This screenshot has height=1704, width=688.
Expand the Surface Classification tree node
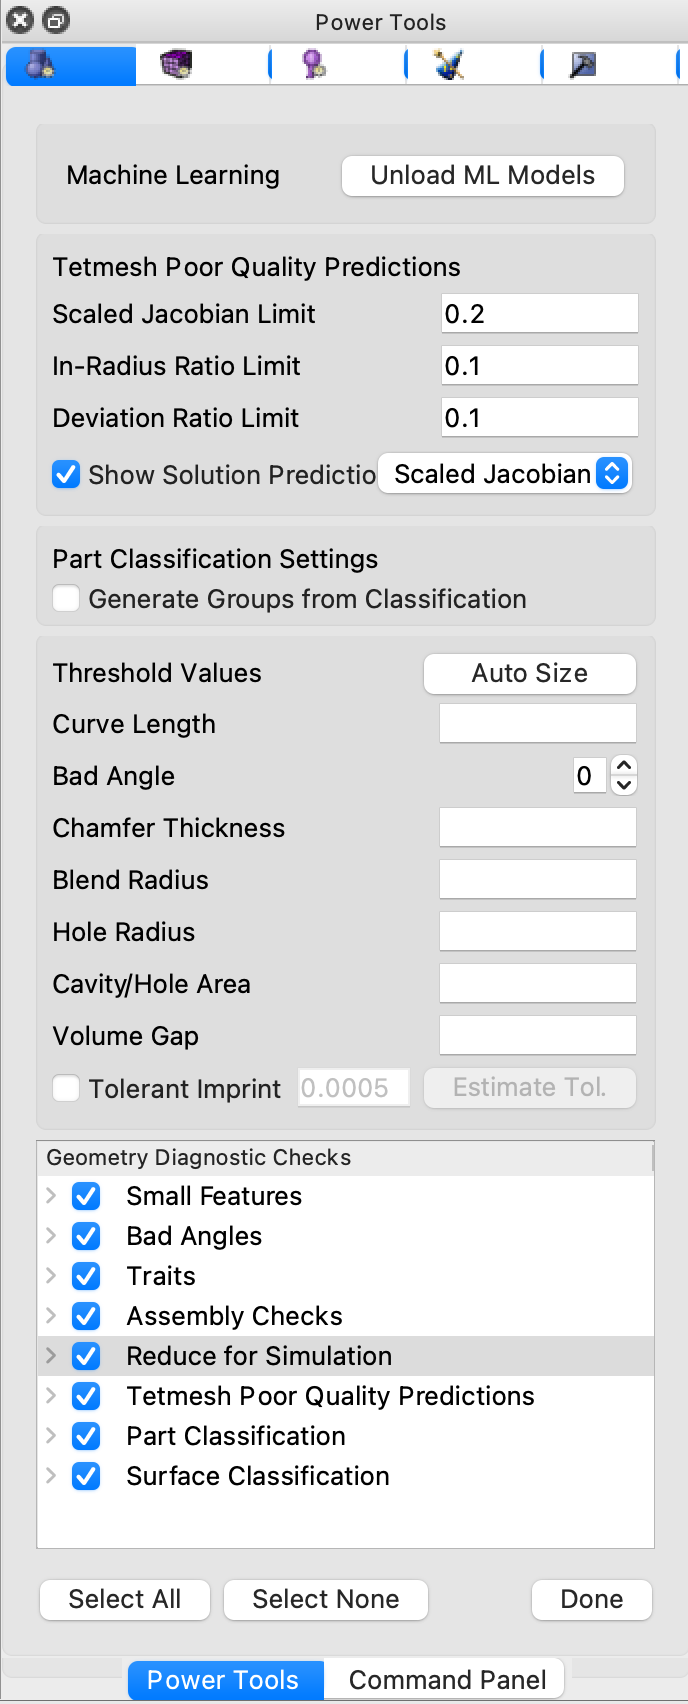pyautogui.click(x=51, y=1476)
